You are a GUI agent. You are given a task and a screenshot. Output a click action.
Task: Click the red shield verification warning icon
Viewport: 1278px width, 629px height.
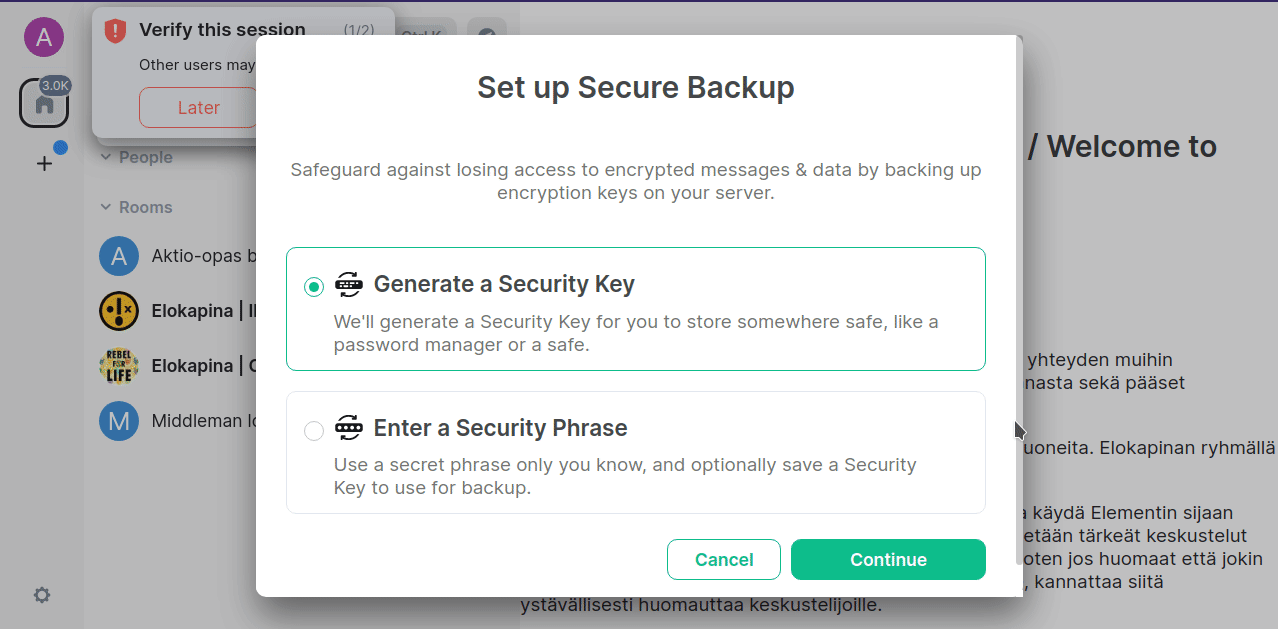116,31
